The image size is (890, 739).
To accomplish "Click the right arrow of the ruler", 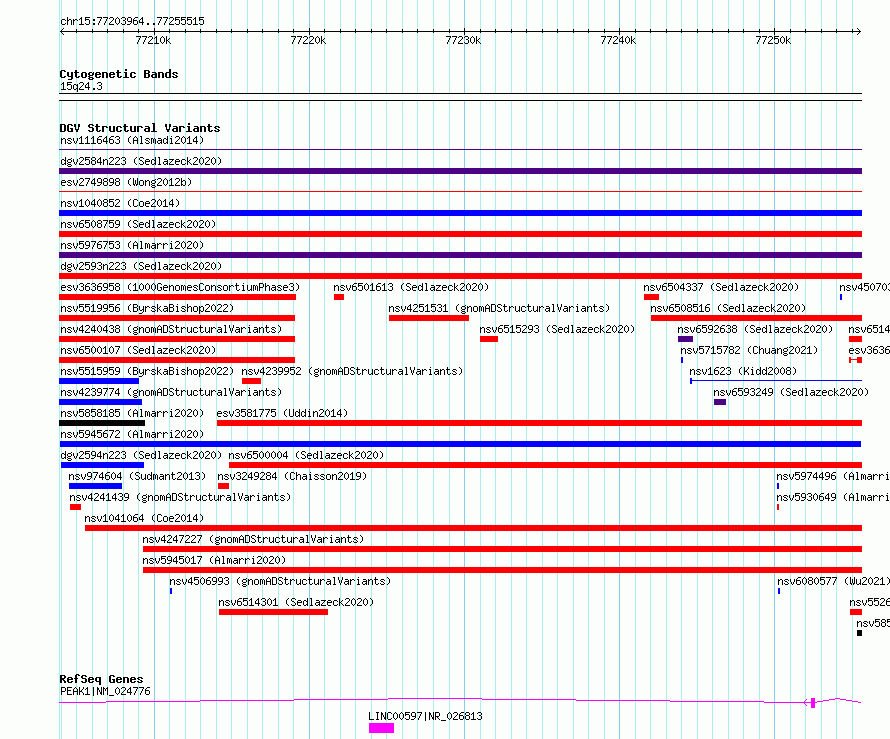I will [858, 31].
